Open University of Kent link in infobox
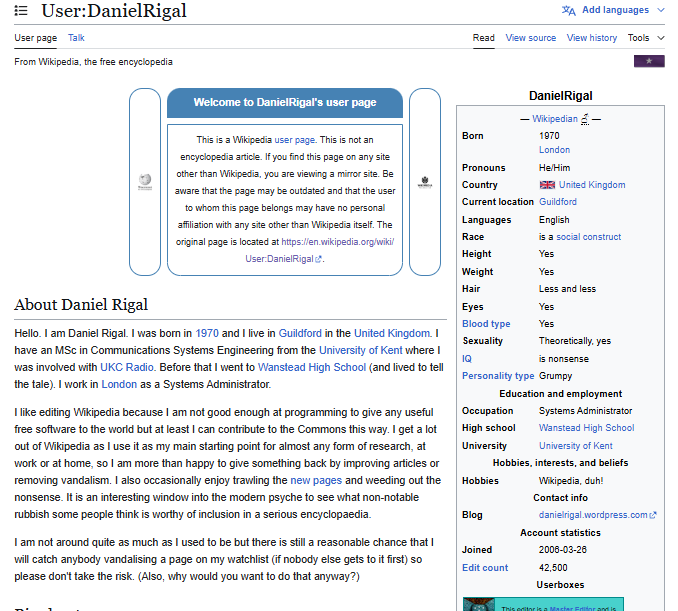This screenshot has width=678, height=611. pyautogui.click(x=576, y=446)
